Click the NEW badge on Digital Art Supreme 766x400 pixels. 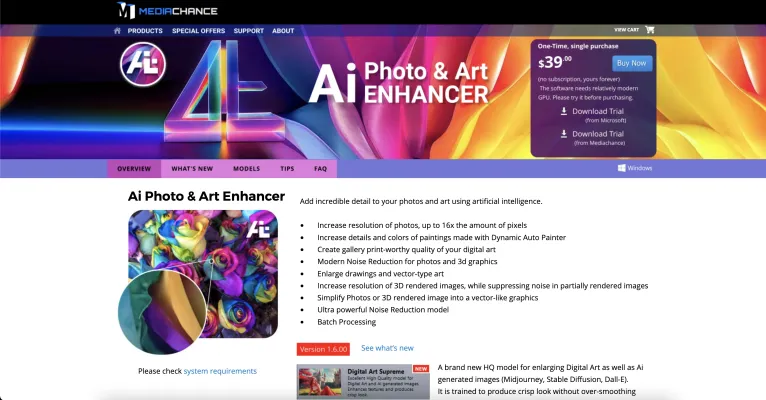pyautogui.click(x=421, y=369)
